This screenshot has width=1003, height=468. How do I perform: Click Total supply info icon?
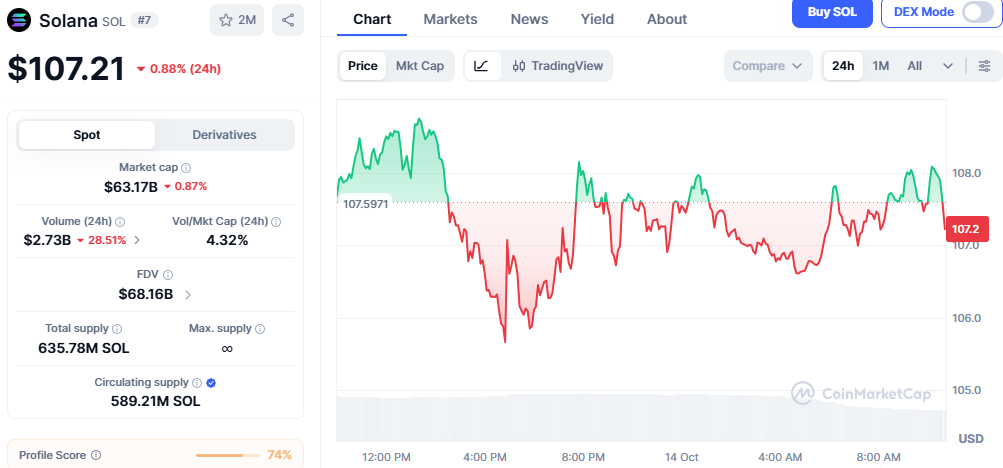point(117,329)
